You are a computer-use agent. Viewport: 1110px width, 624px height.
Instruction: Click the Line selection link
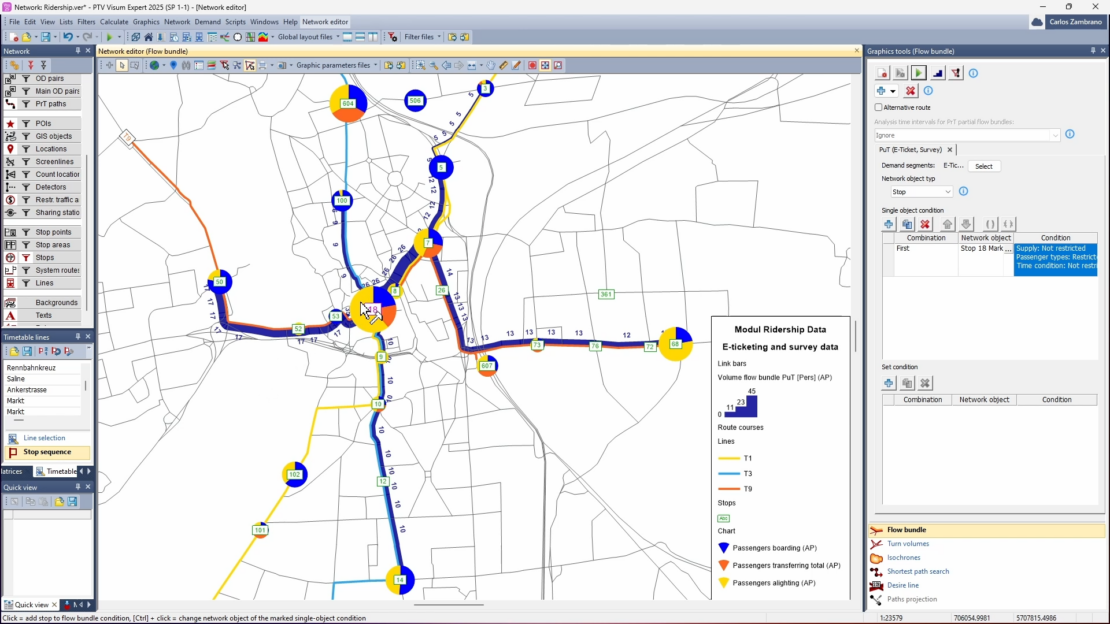pos(44,438)
